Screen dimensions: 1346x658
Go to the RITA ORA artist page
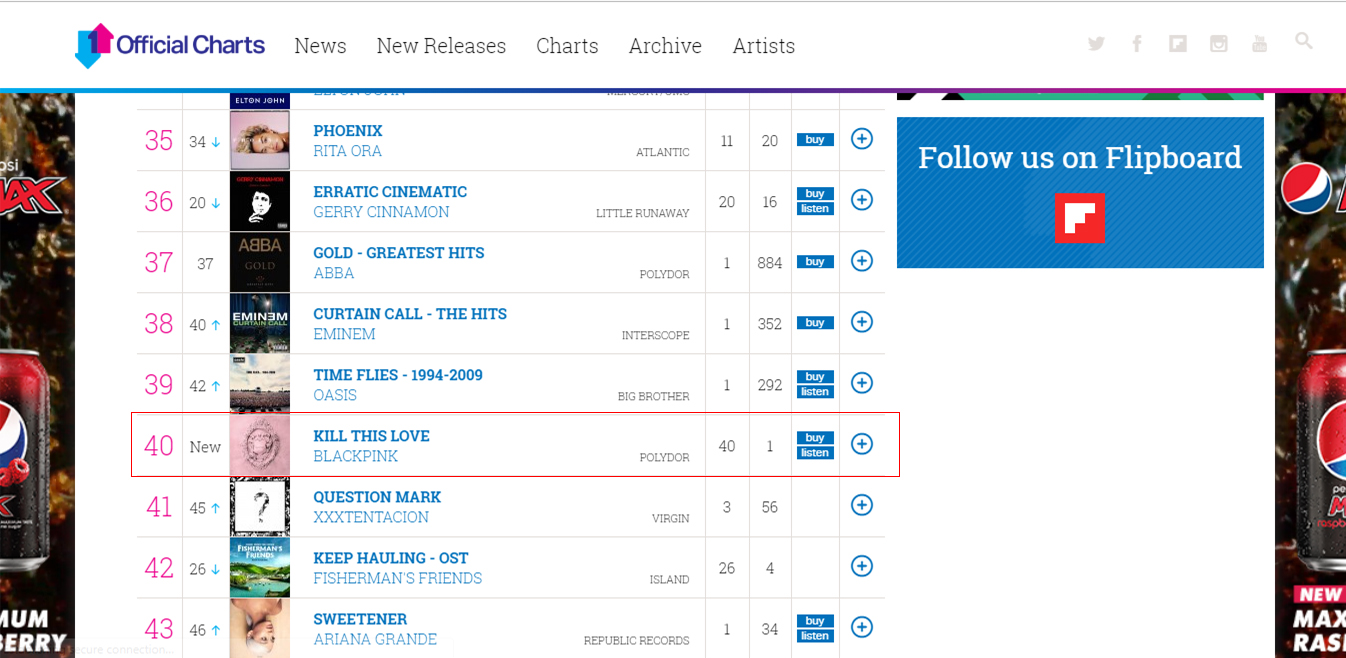tap(348, 151)
